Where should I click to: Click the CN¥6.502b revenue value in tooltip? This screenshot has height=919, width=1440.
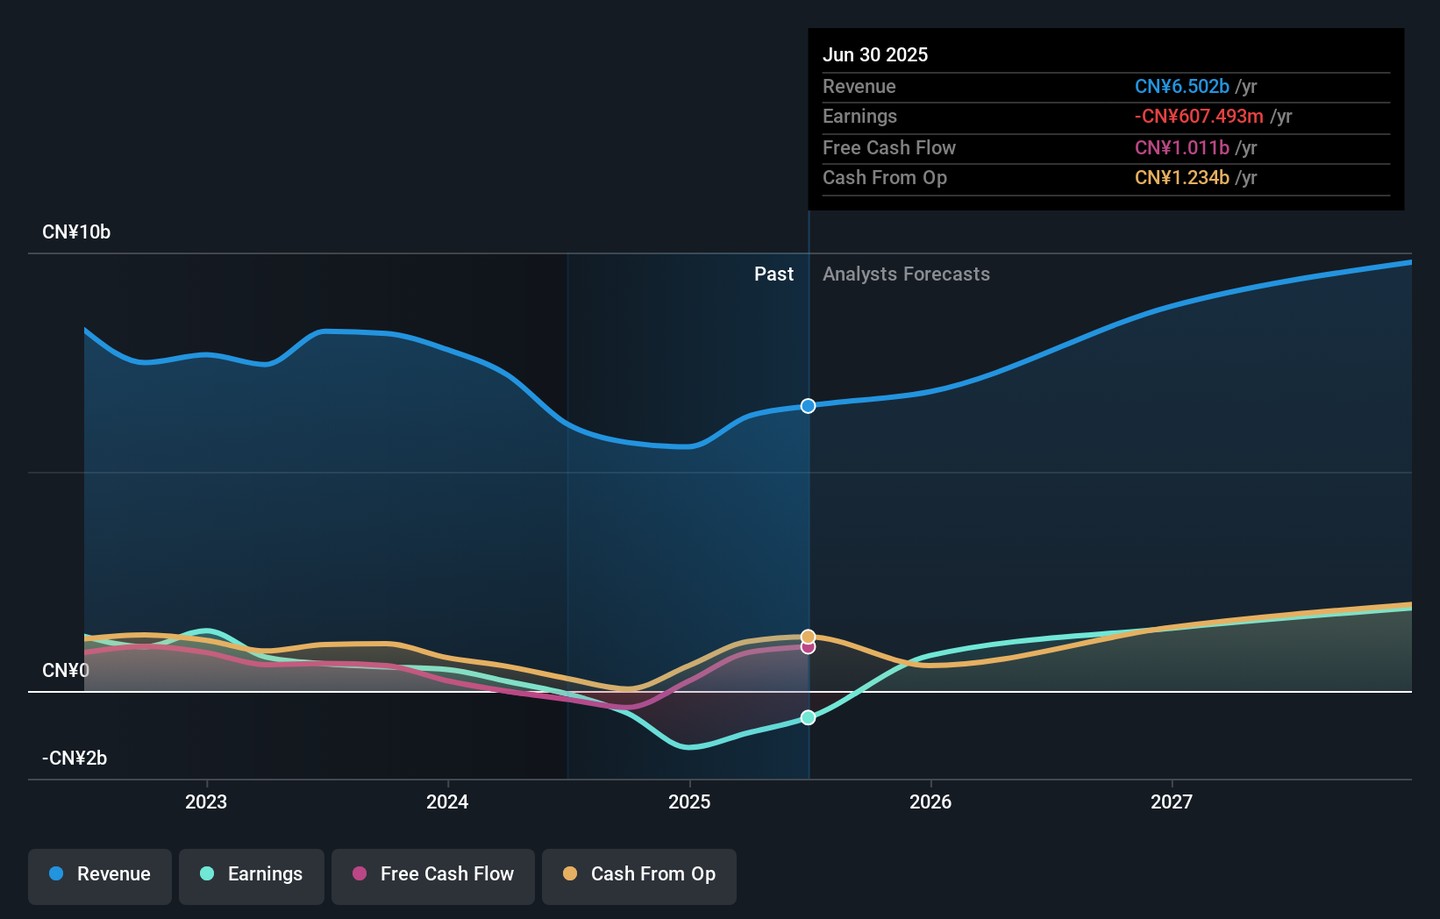pyautogui.click(x=1181, y=87)
